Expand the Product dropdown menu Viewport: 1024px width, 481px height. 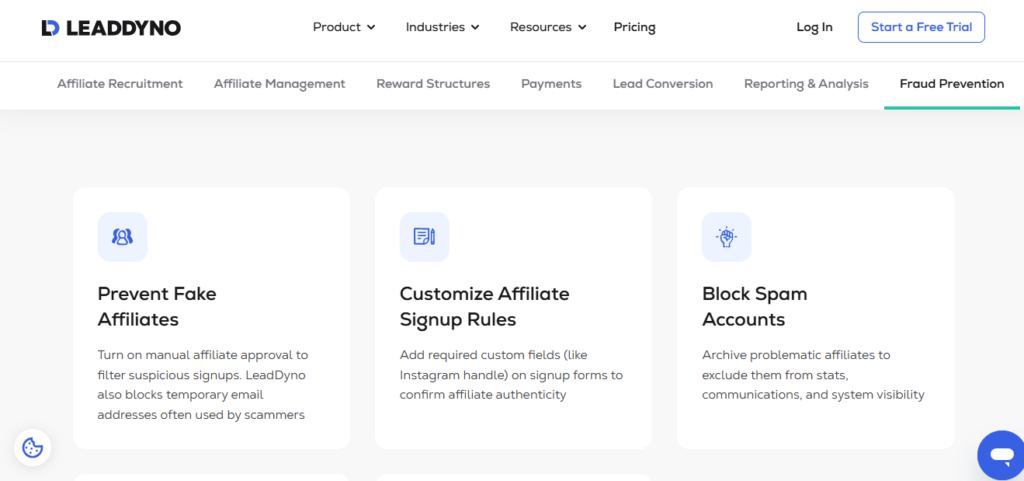point(344,27)
